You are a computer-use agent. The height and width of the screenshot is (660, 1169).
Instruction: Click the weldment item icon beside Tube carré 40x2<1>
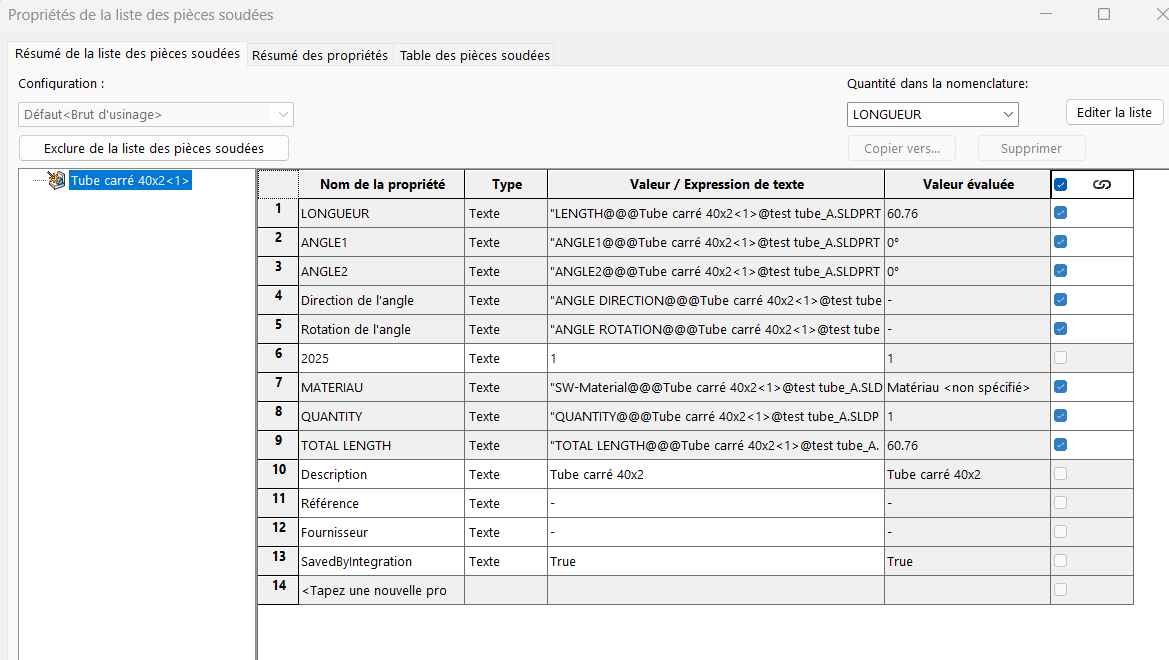[56, 180]
